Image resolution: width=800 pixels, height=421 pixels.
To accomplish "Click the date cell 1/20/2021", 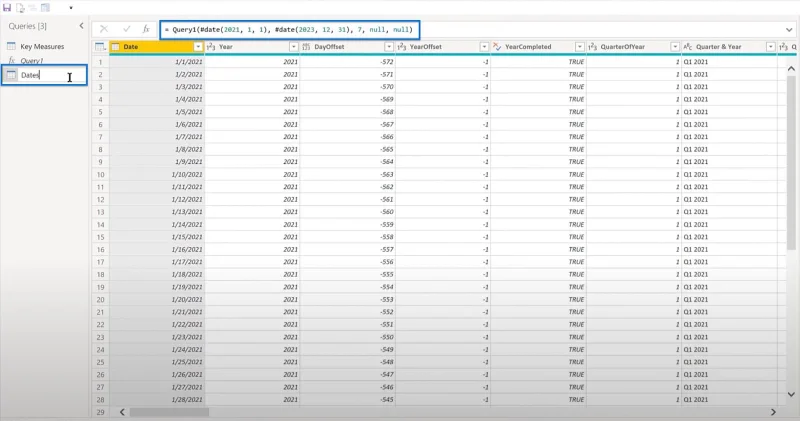I will click(157, 300).
